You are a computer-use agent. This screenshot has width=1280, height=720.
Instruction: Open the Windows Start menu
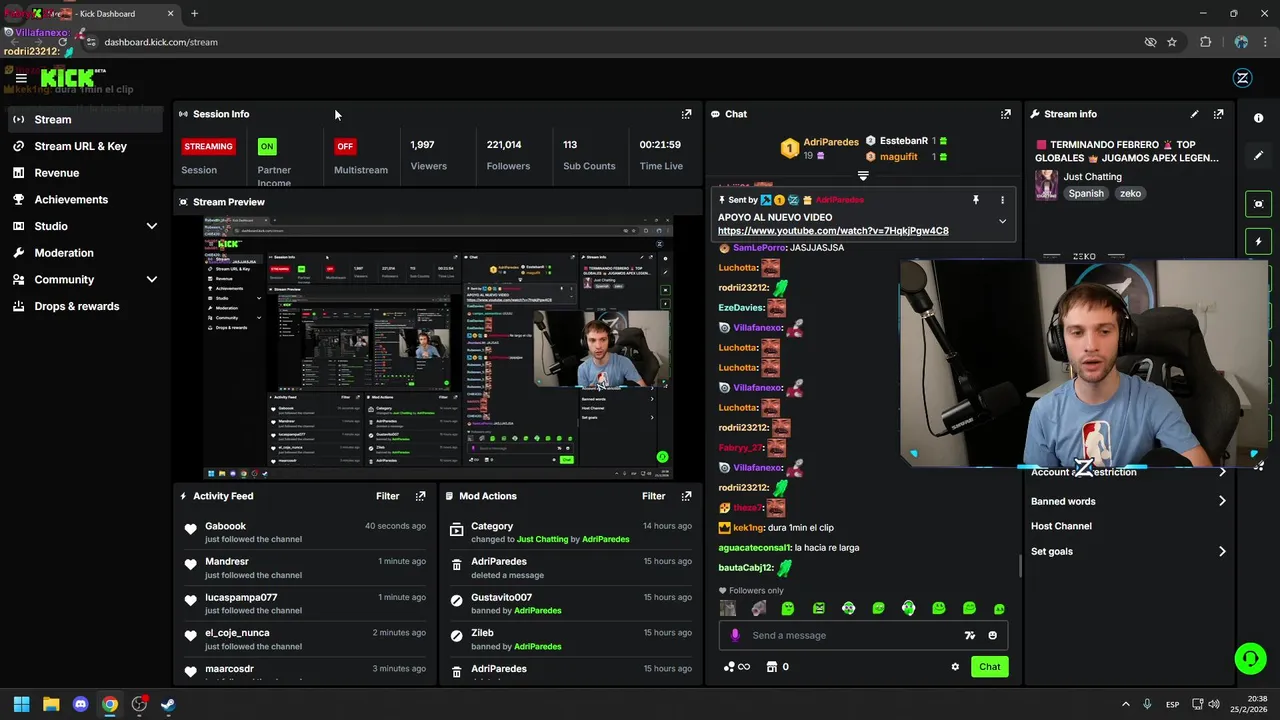point(21,704)
